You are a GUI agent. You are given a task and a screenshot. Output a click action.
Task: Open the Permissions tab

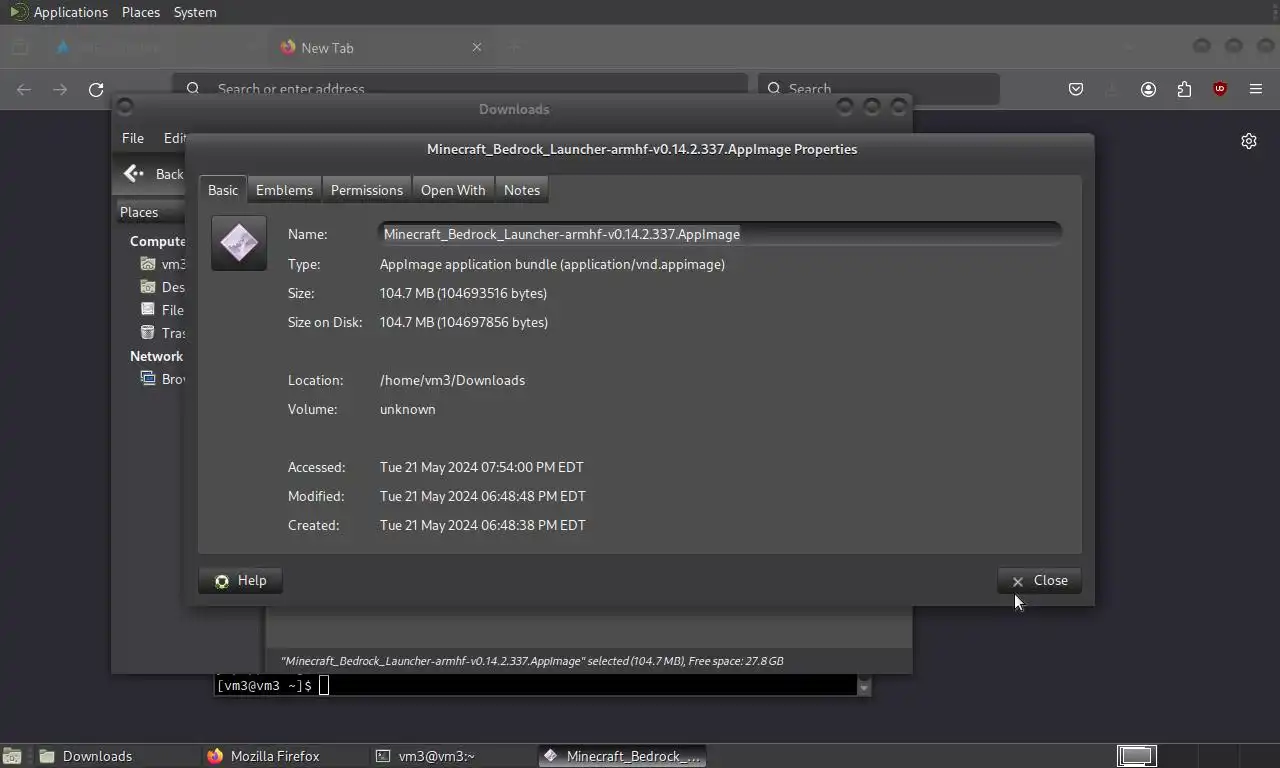[x=367, y=190]
